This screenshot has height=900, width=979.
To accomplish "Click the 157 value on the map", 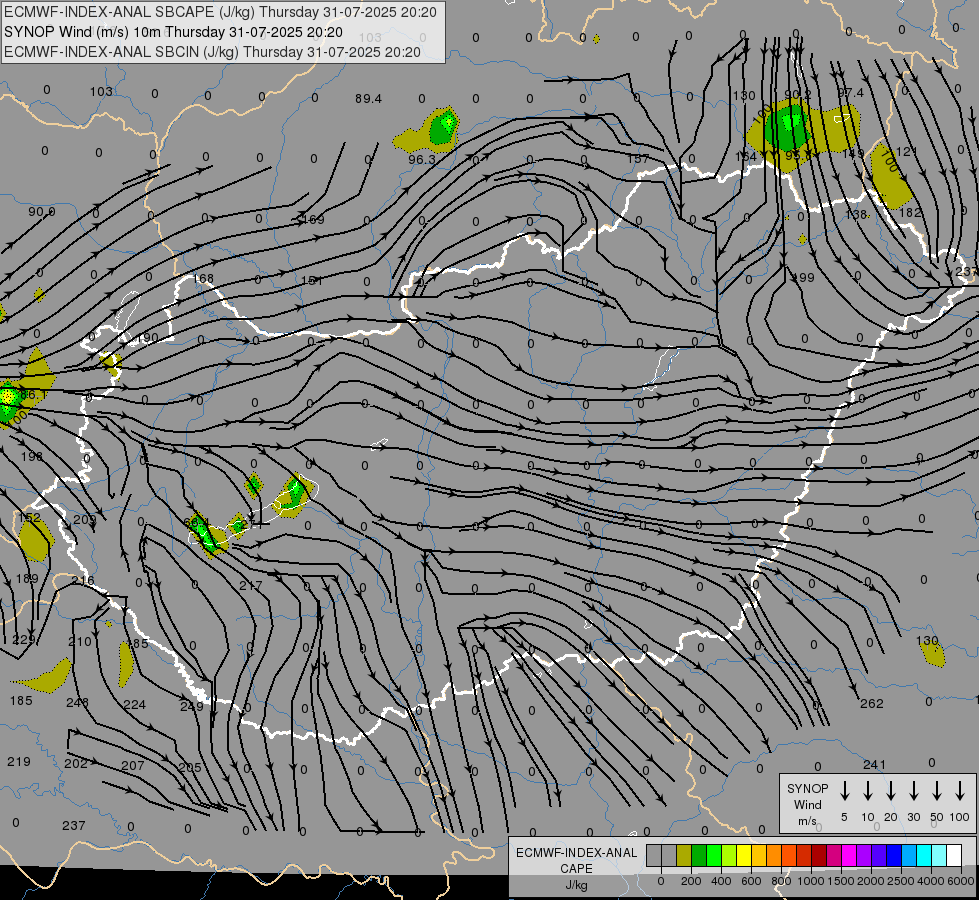I will coord(638,159).
